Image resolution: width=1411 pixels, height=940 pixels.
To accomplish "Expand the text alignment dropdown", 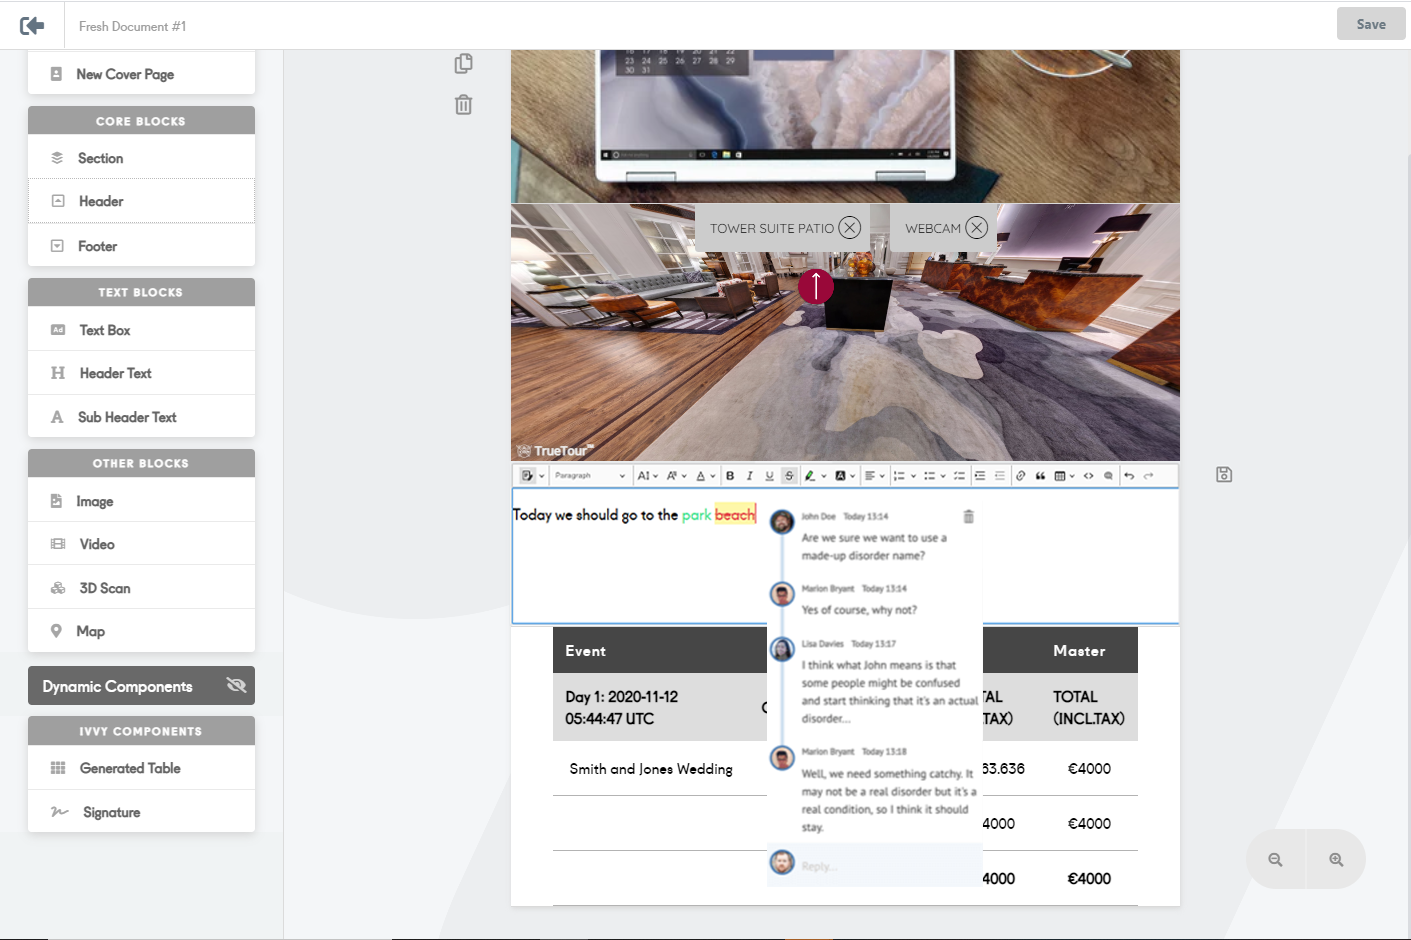I will 874,476.
